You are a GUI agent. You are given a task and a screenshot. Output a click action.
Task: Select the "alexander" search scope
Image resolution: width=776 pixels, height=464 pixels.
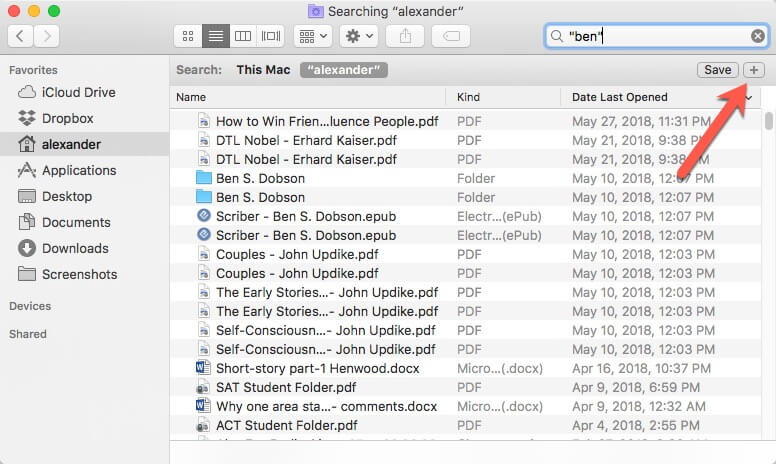[343, 70]
